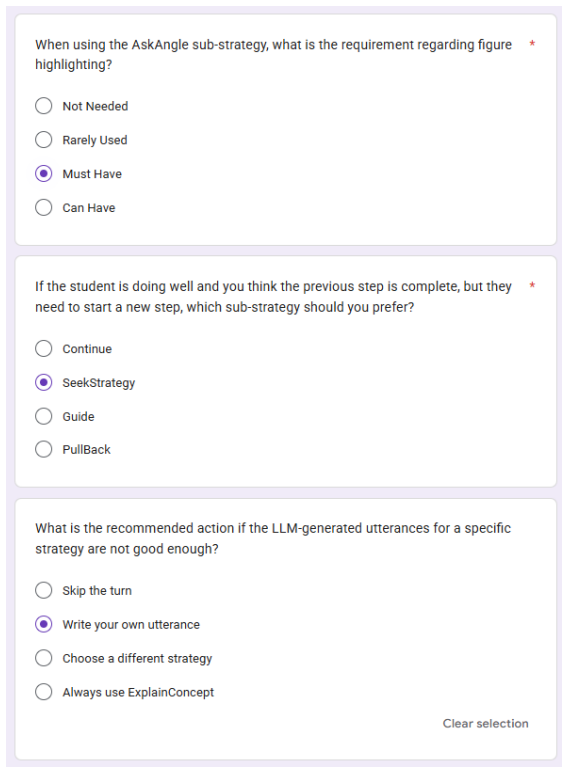The image size is (568, 773).
Task: Click the new step sub-strategy question text
Action: [x=273, y=296]
